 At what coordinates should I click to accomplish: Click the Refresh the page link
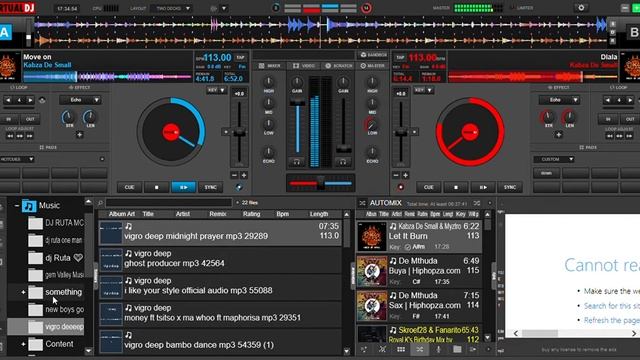[611, 320]
